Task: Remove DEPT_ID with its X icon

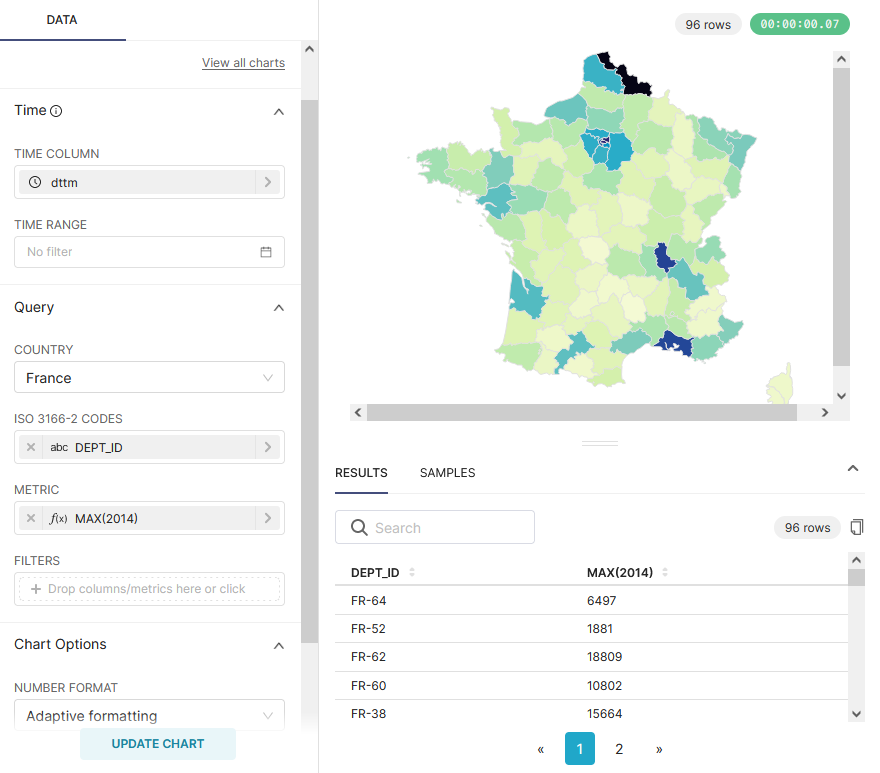Action: (x=31, y=447)
